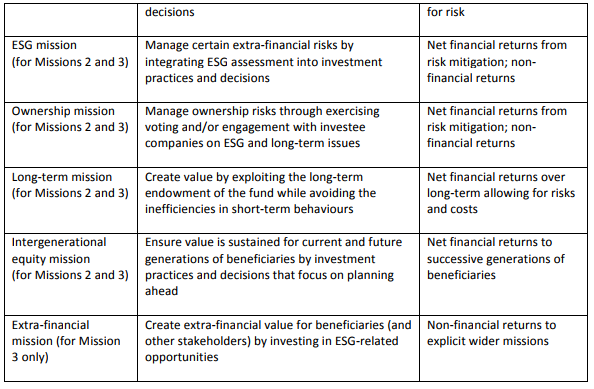594x389 pixels.
Task: Click 'Manage ownership risks through exercising' description
Action: (262, 111)
